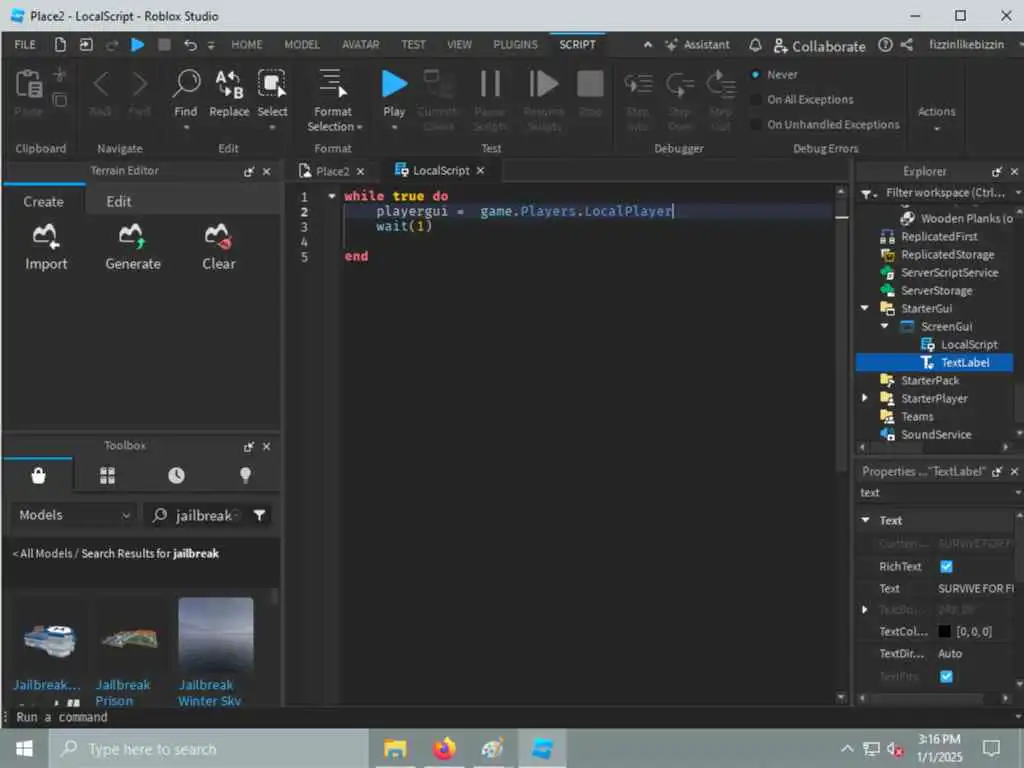Open the Actions dropdown

point(936,118)
